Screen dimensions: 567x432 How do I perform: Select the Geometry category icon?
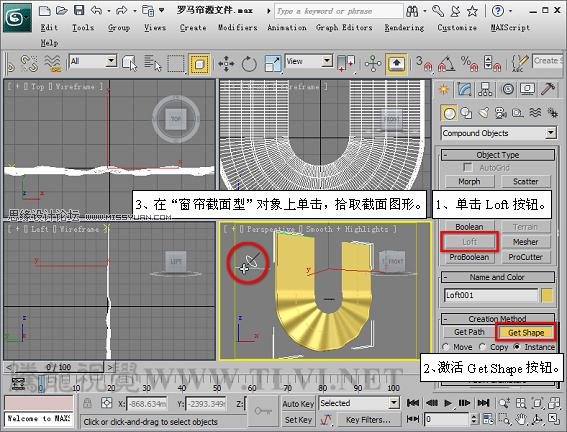[x=449, y=113]
